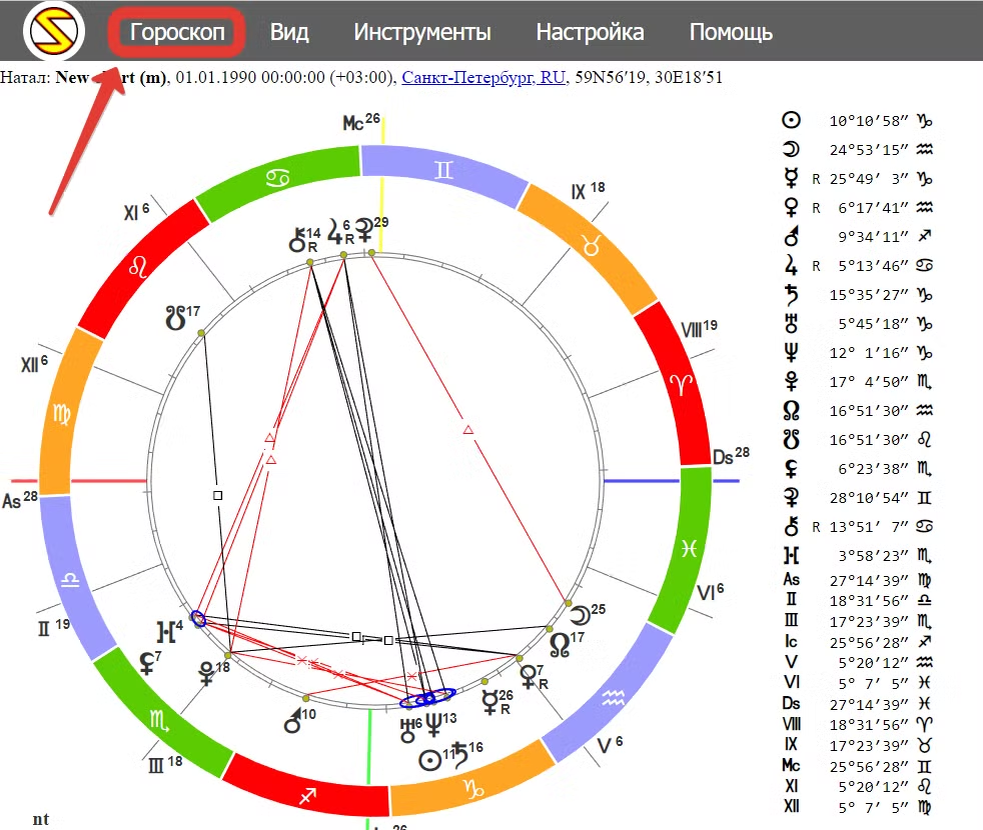Image resolution: width=983 pixels, height=830 pixels.
Task: Click the Uranus symbol in the planet table
Action: click(x=791, y=323)
